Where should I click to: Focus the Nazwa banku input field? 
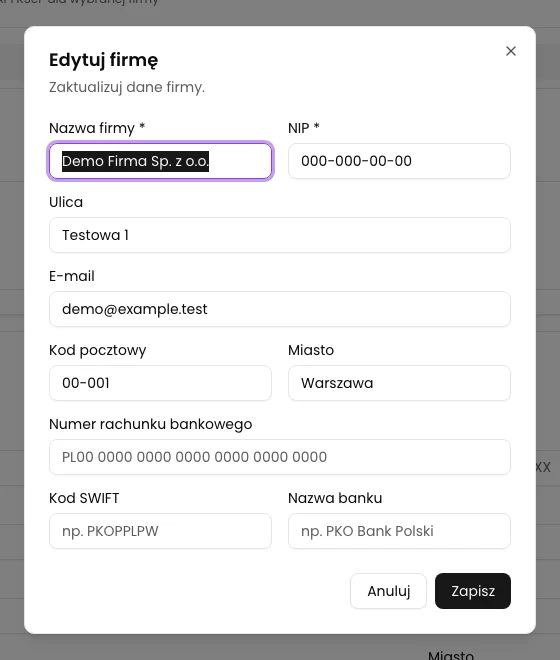point(399,531)
